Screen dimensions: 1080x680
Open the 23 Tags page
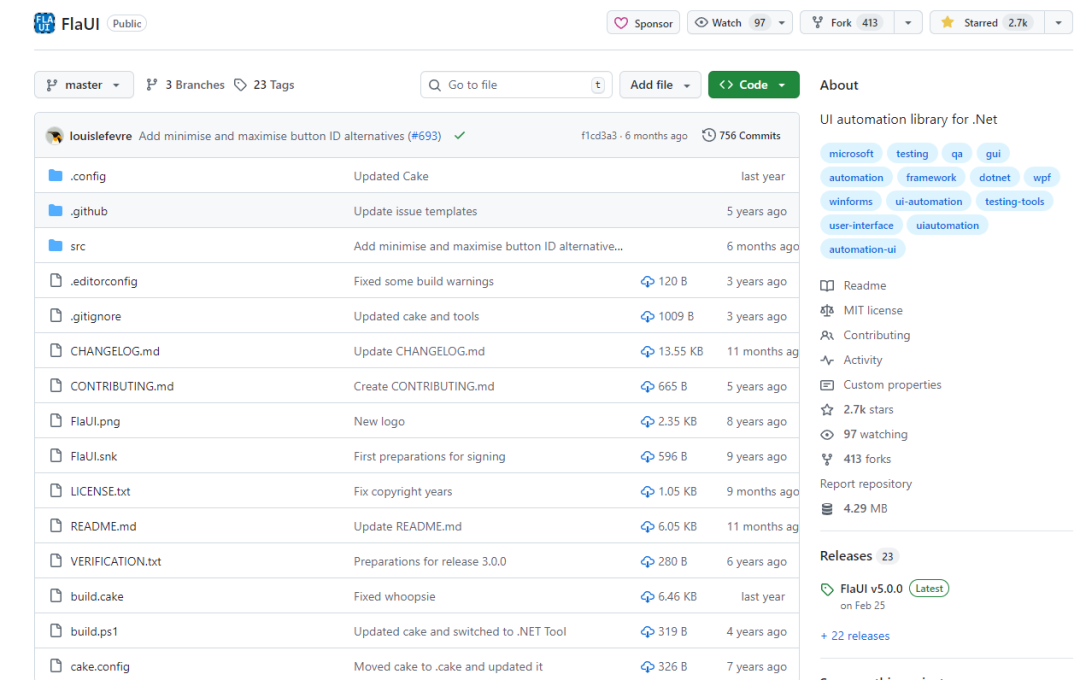point(264,85)
